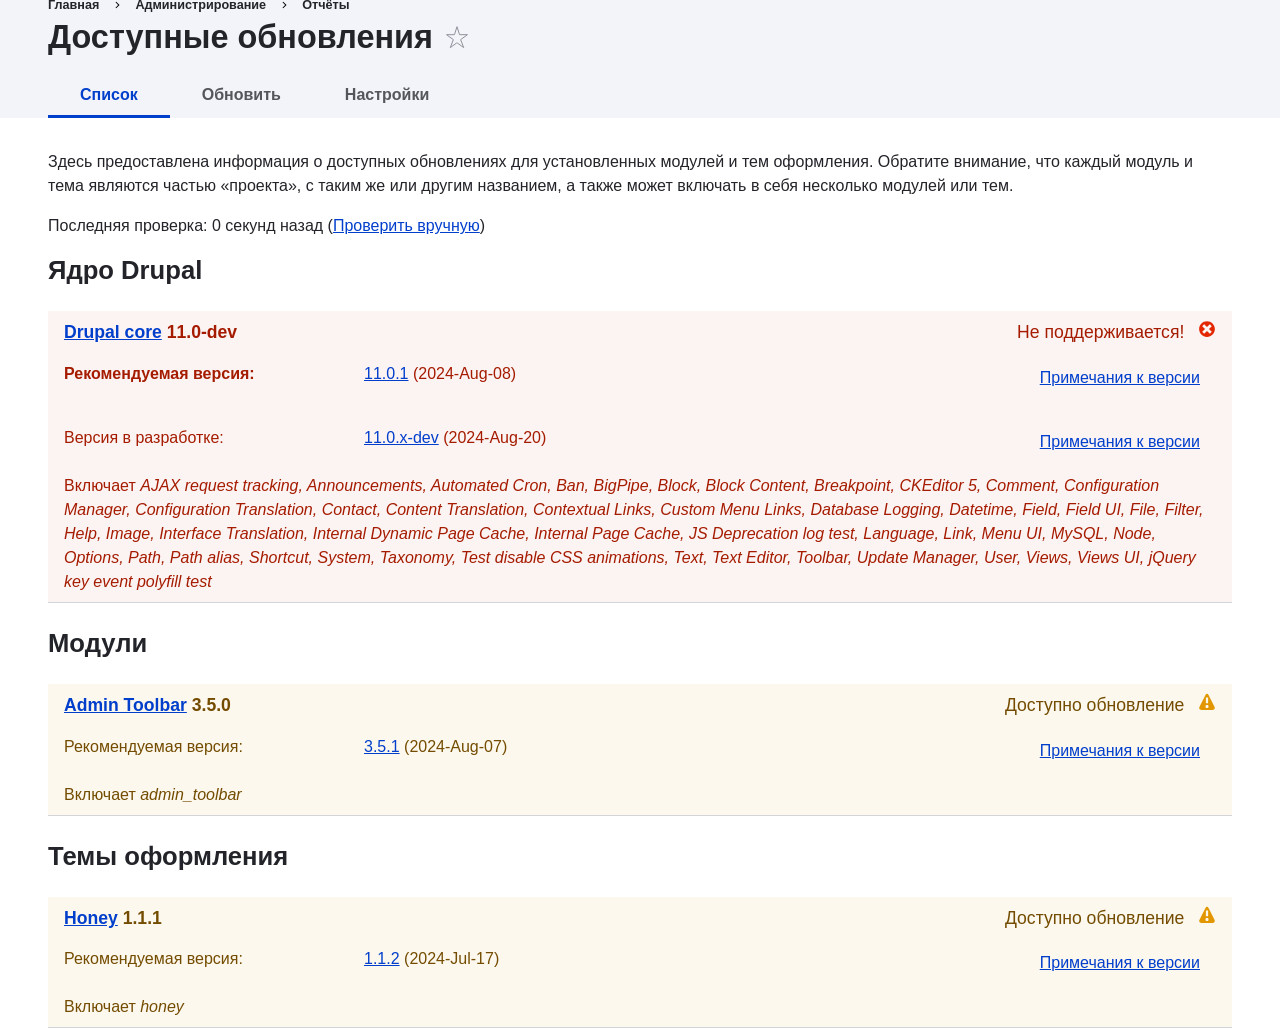This screenshot has height=1028, width=1280.
Task: Click the Версия в разработке label
Action: tap(144, 438)
